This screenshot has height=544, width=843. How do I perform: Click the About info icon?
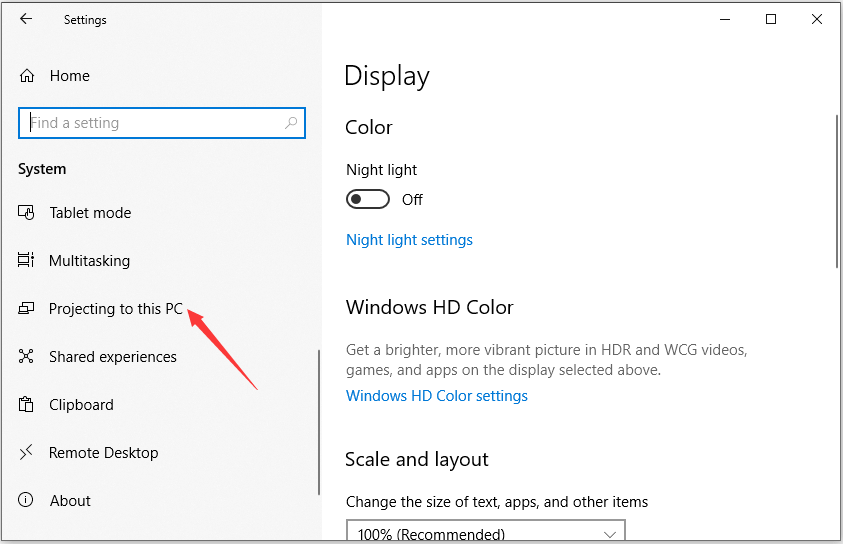(x=25, y=500)
